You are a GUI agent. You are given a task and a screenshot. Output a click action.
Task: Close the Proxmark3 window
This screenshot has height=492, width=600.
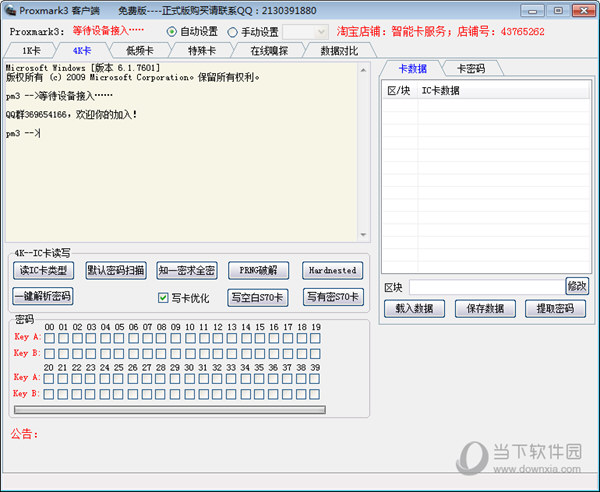584,11
